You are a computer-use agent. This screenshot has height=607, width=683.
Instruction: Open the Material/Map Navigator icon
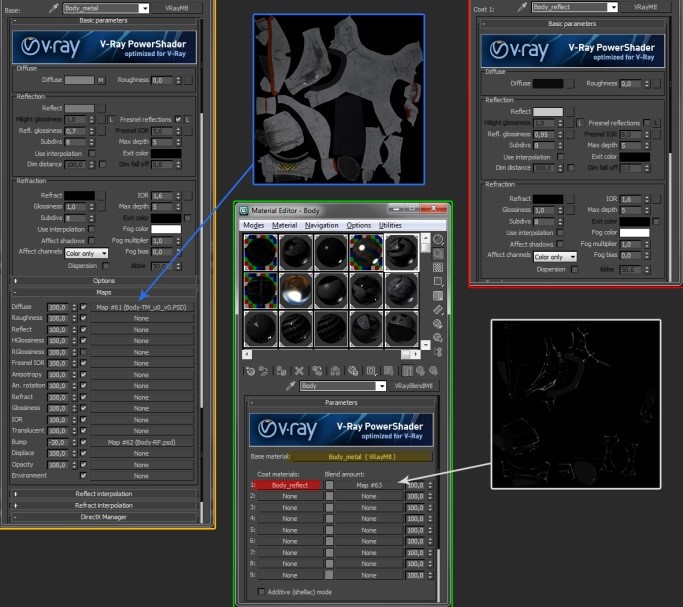(x=438, y=352)
